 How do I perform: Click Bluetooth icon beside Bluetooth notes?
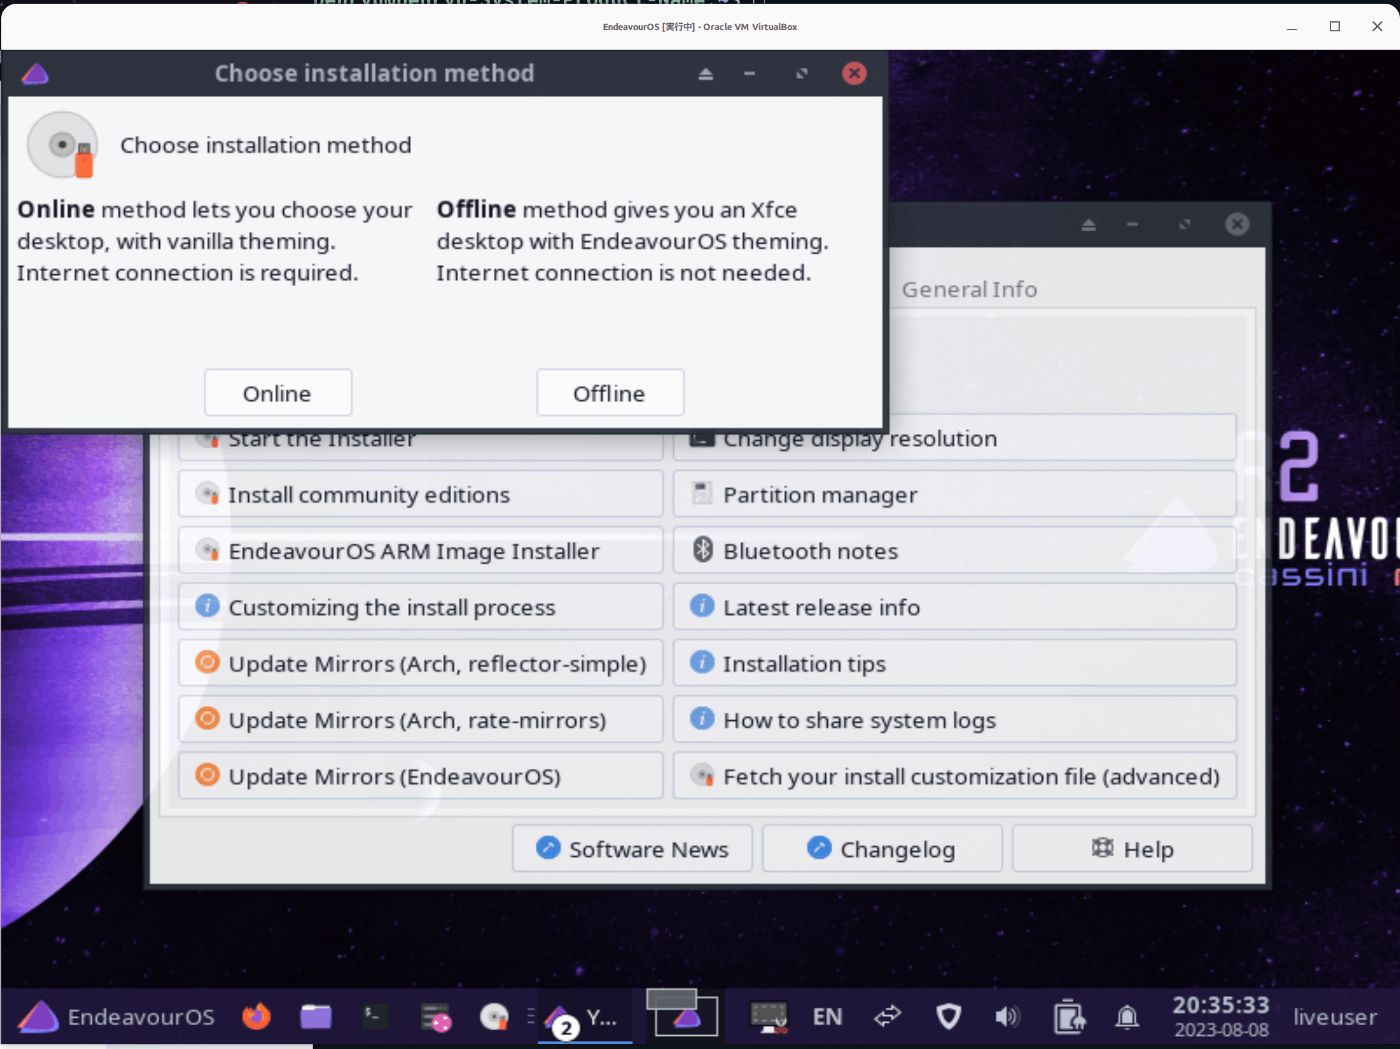[703, 549]
